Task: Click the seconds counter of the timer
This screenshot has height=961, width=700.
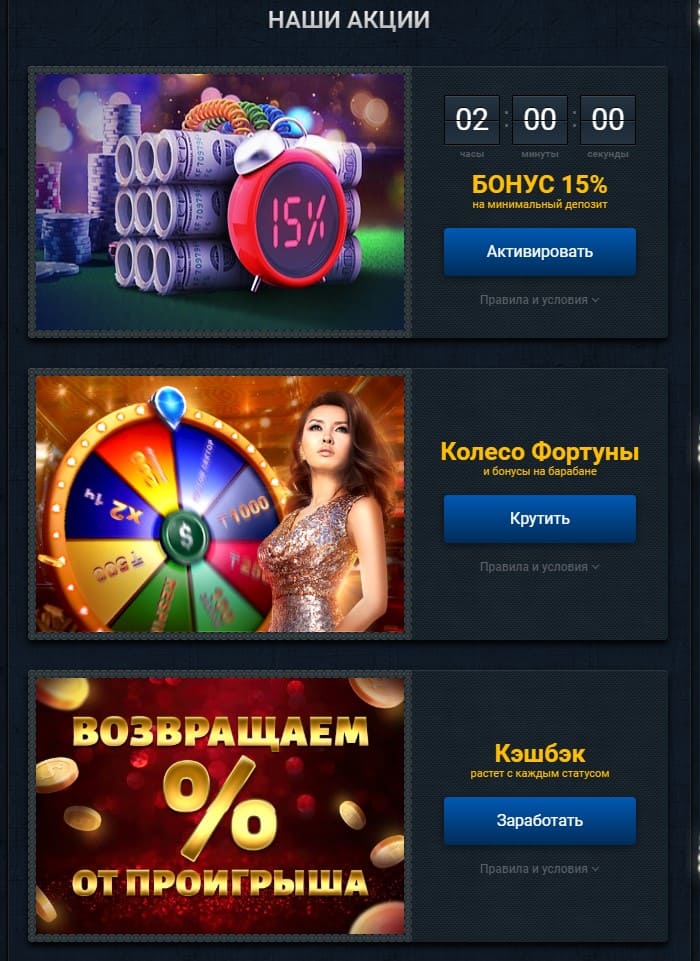Action: 608,120
